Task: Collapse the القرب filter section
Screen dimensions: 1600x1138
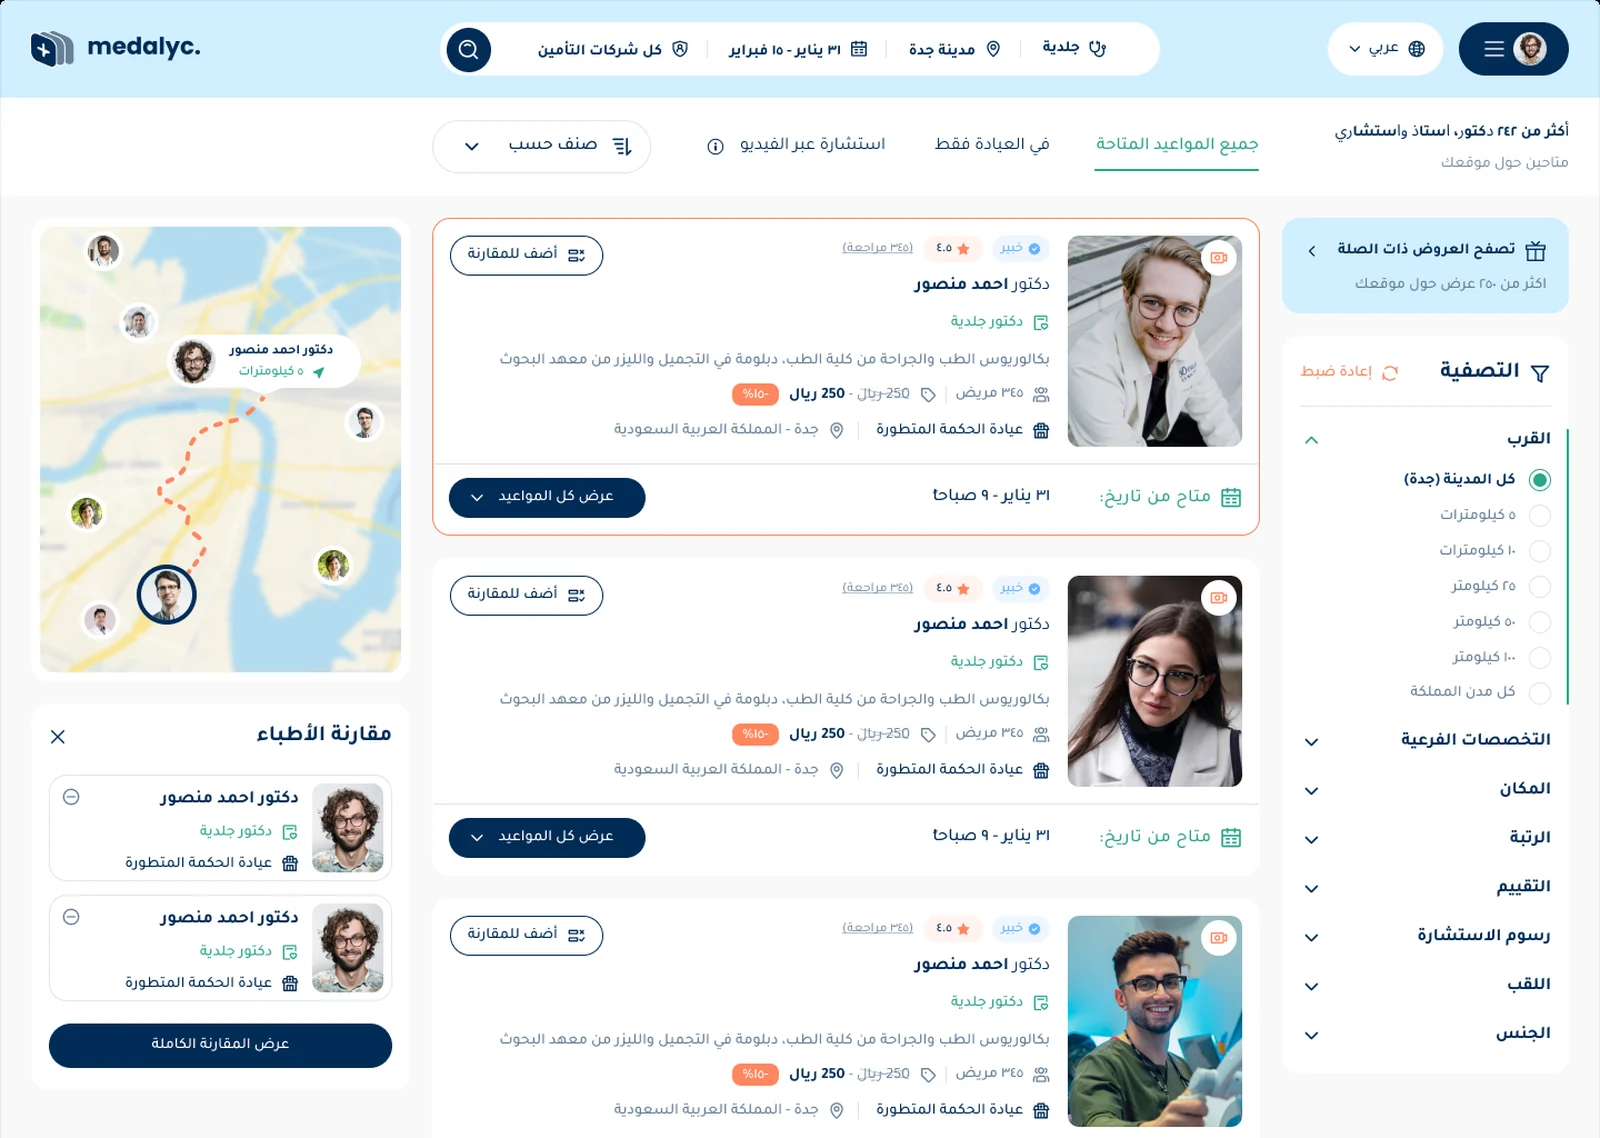Action: [1311, 440]
